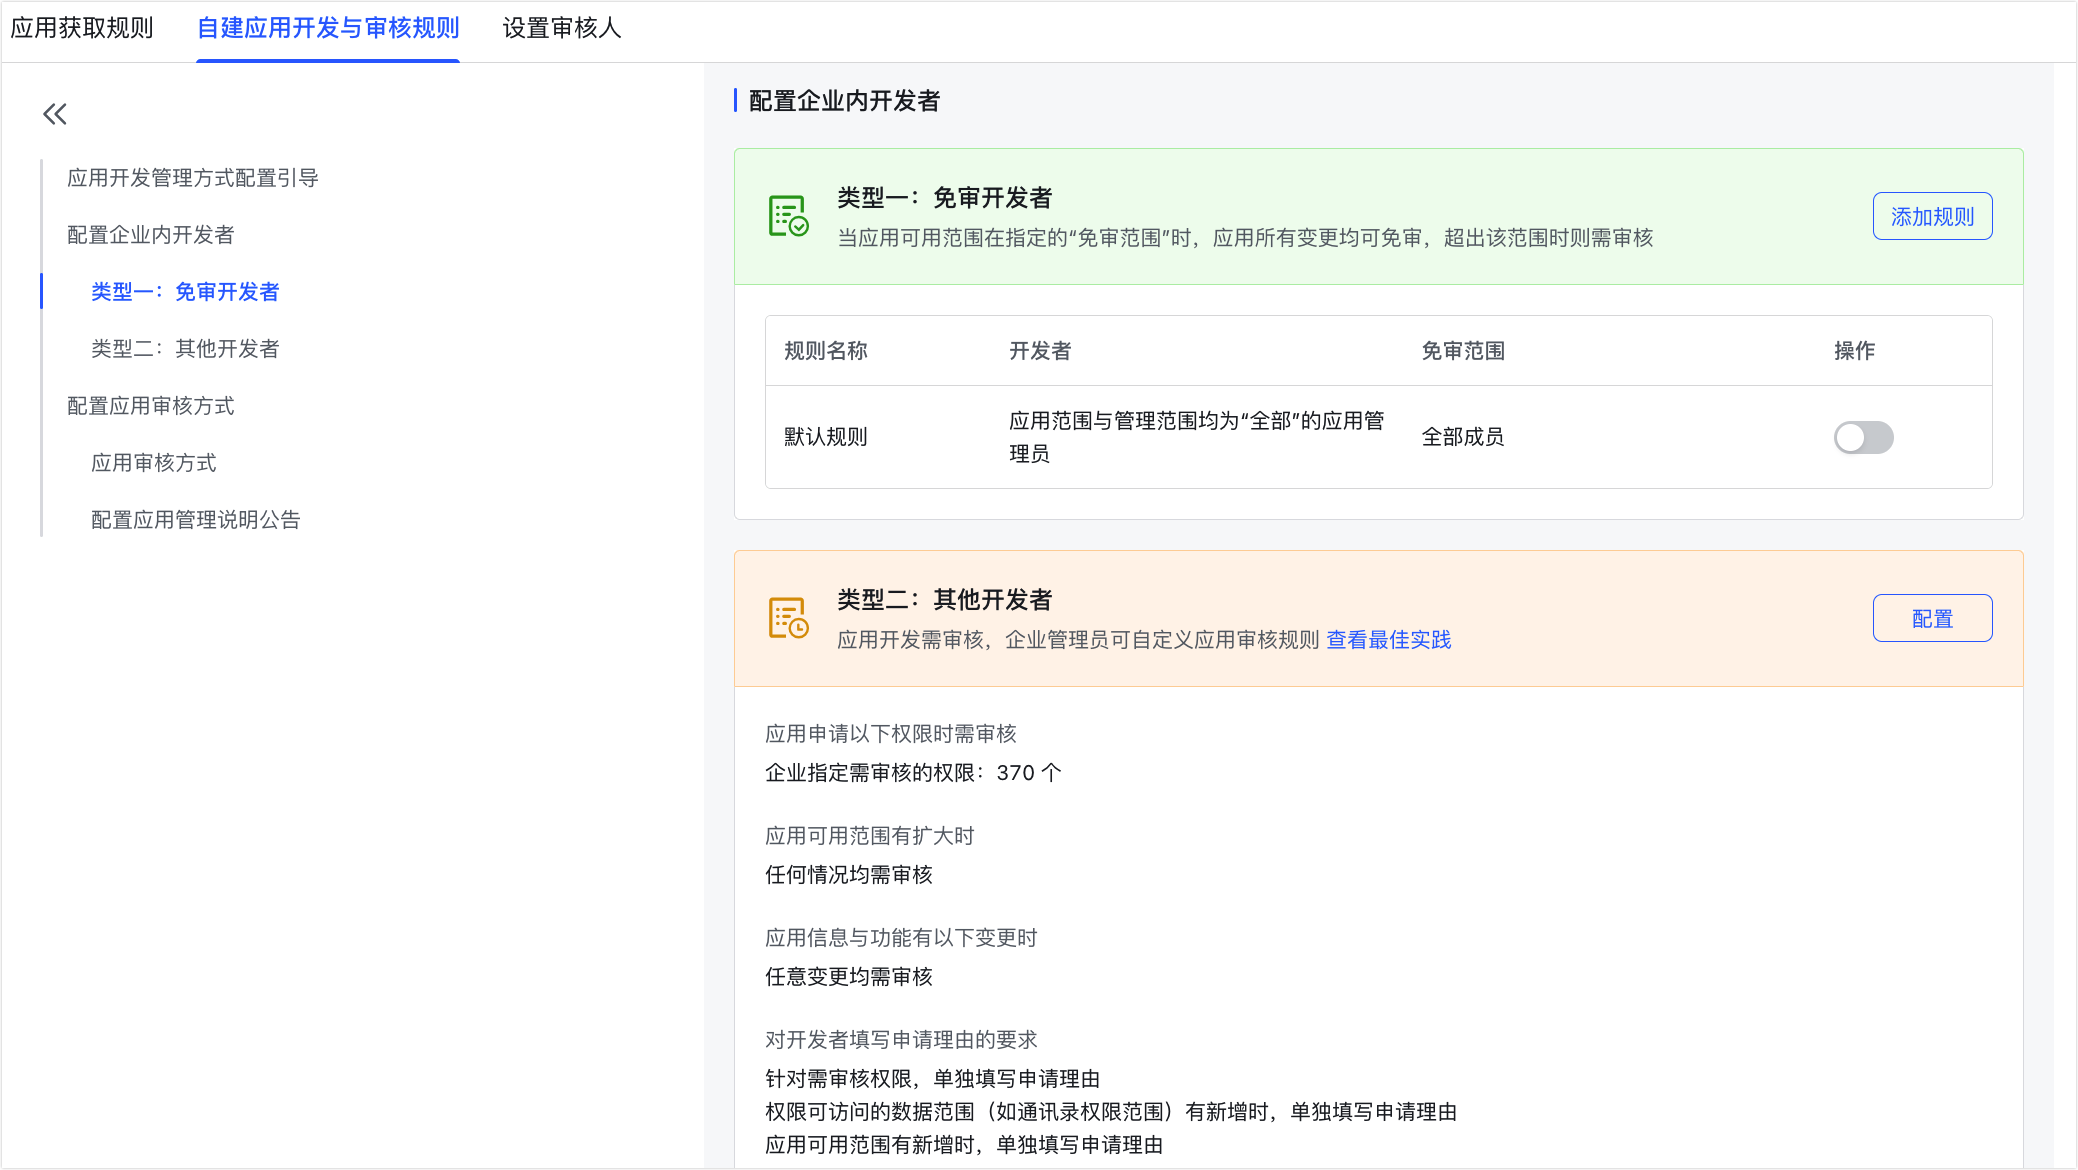Click the 开发者 column header
2078x1170 pixels.
point(1040,351)
